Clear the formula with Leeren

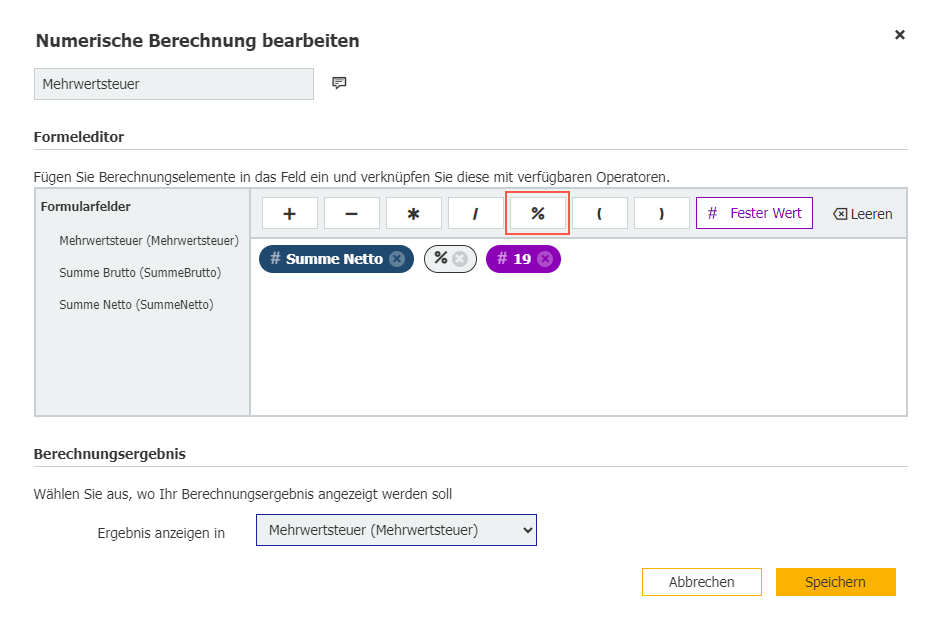coord(863,214)
